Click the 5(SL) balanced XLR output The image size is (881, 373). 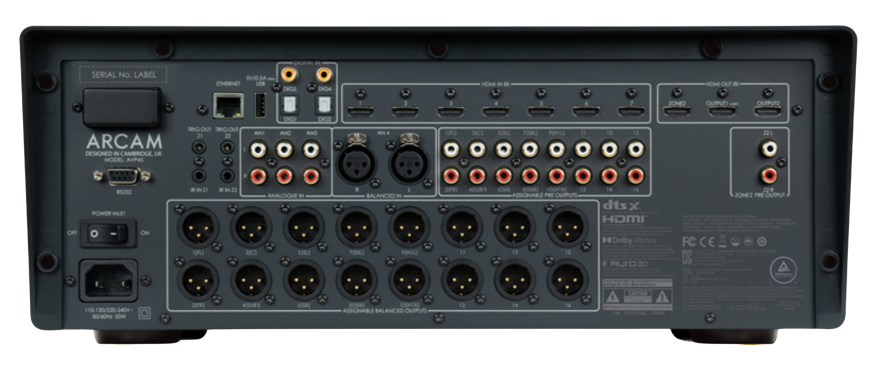tap(304, 227)
